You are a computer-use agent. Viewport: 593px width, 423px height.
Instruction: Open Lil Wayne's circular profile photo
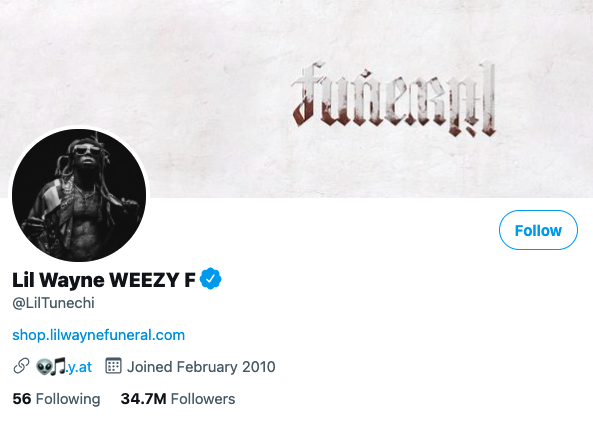coord(79,195)
